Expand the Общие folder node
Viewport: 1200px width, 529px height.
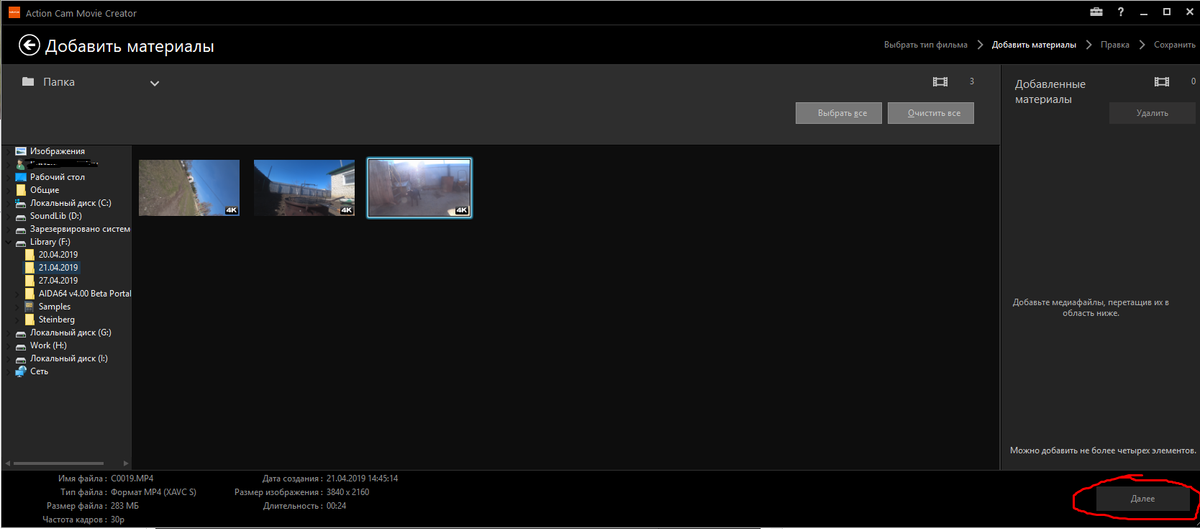pos(9,190)
